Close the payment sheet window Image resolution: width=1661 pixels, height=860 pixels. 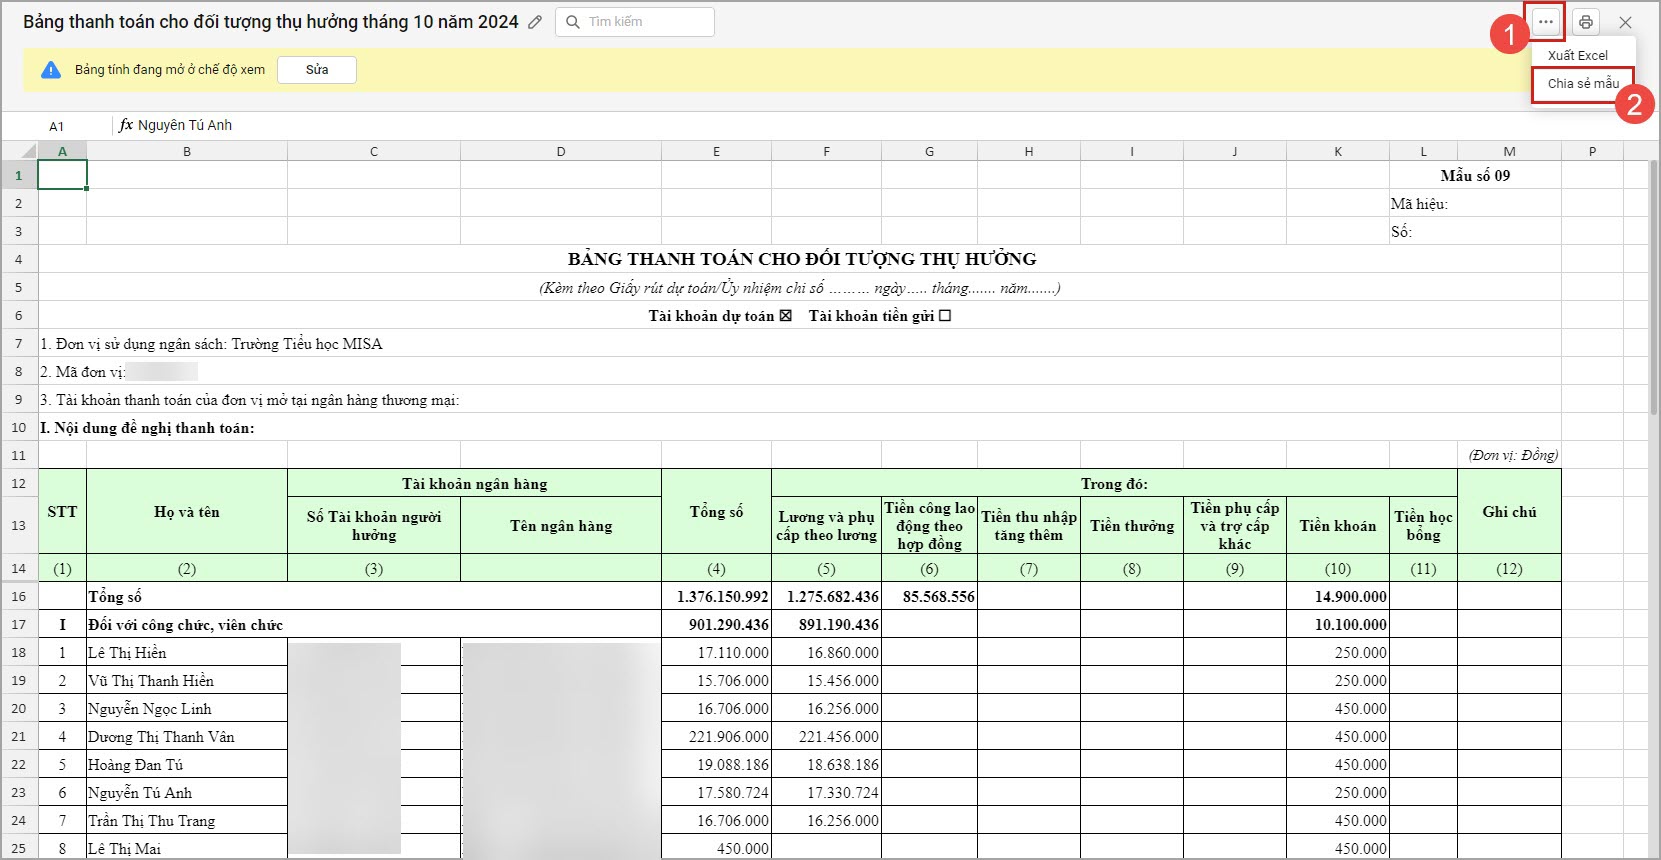1626,22
